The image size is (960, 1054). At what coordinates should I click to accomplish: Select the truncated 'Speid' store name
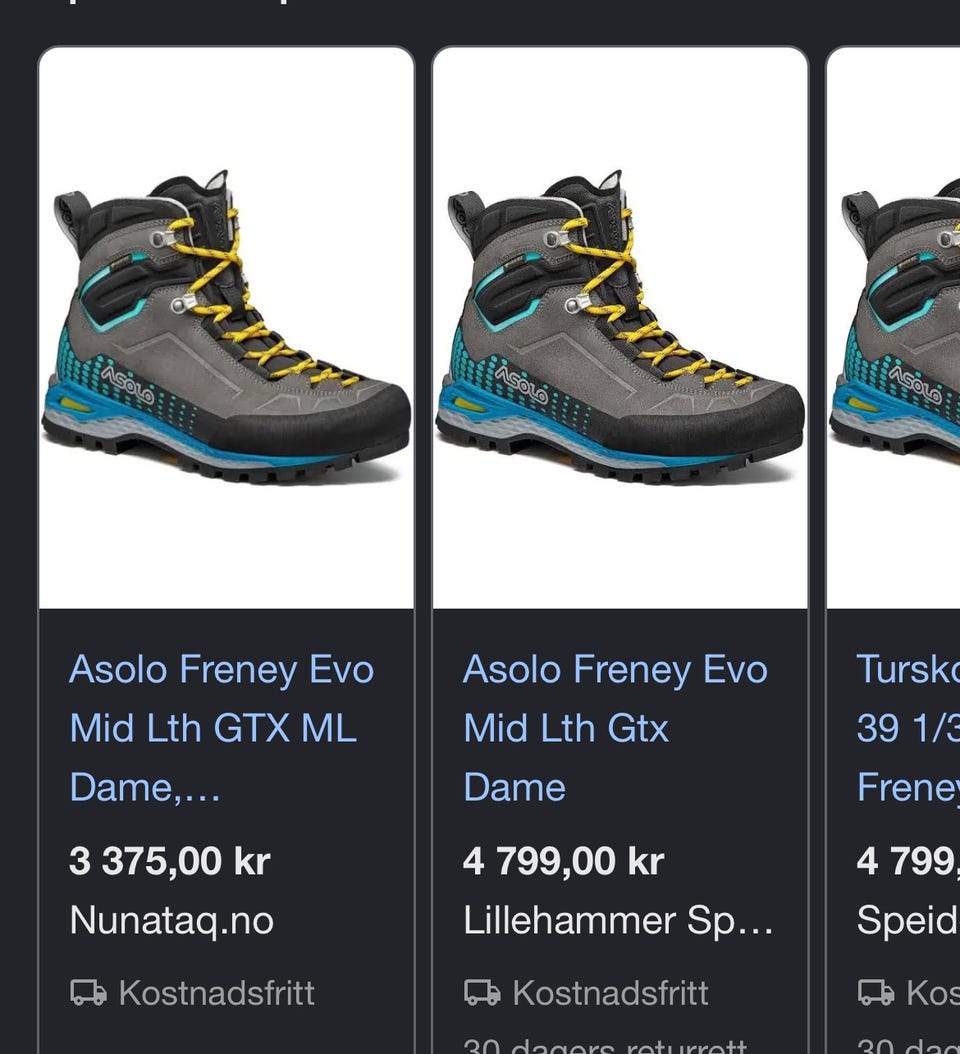click(908, 920)
